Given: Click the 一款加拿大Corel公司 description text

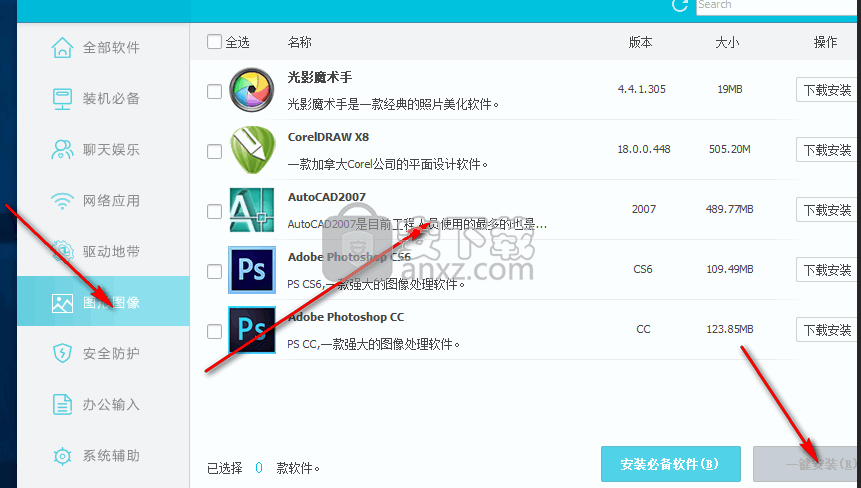Looking at the screenshot, I should 388,164.
